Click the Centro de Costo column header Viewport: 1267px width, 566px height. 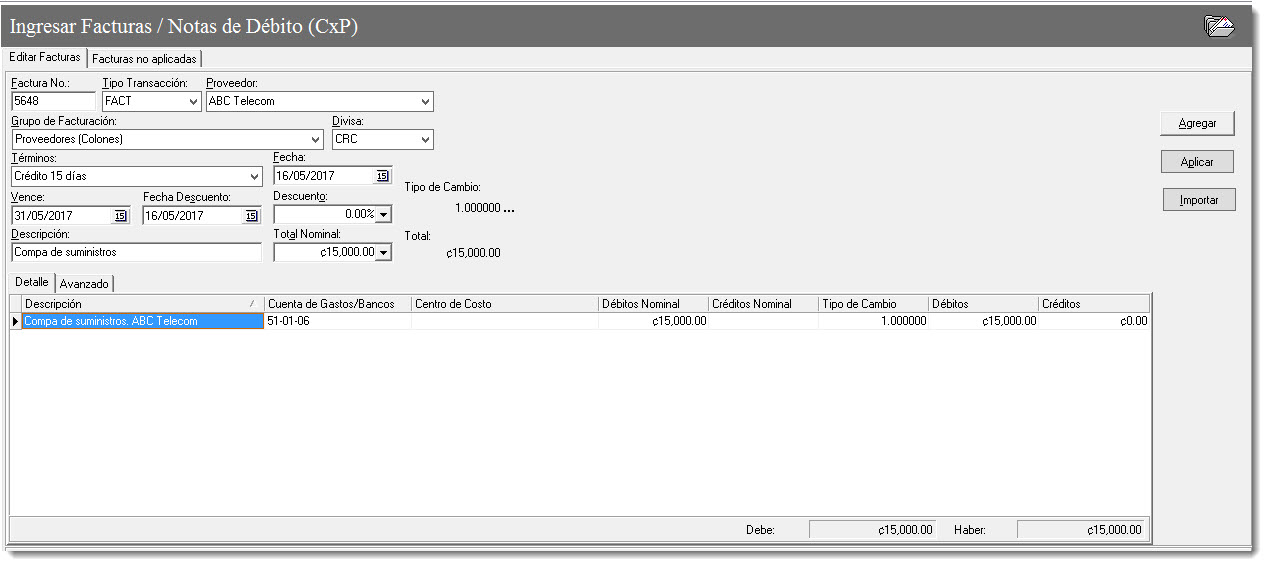(x=504, y=304)
